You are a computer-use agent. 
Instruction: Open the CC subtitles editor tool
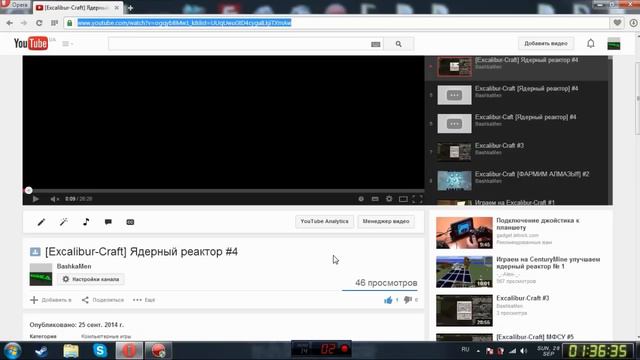[x=130, y=222]
